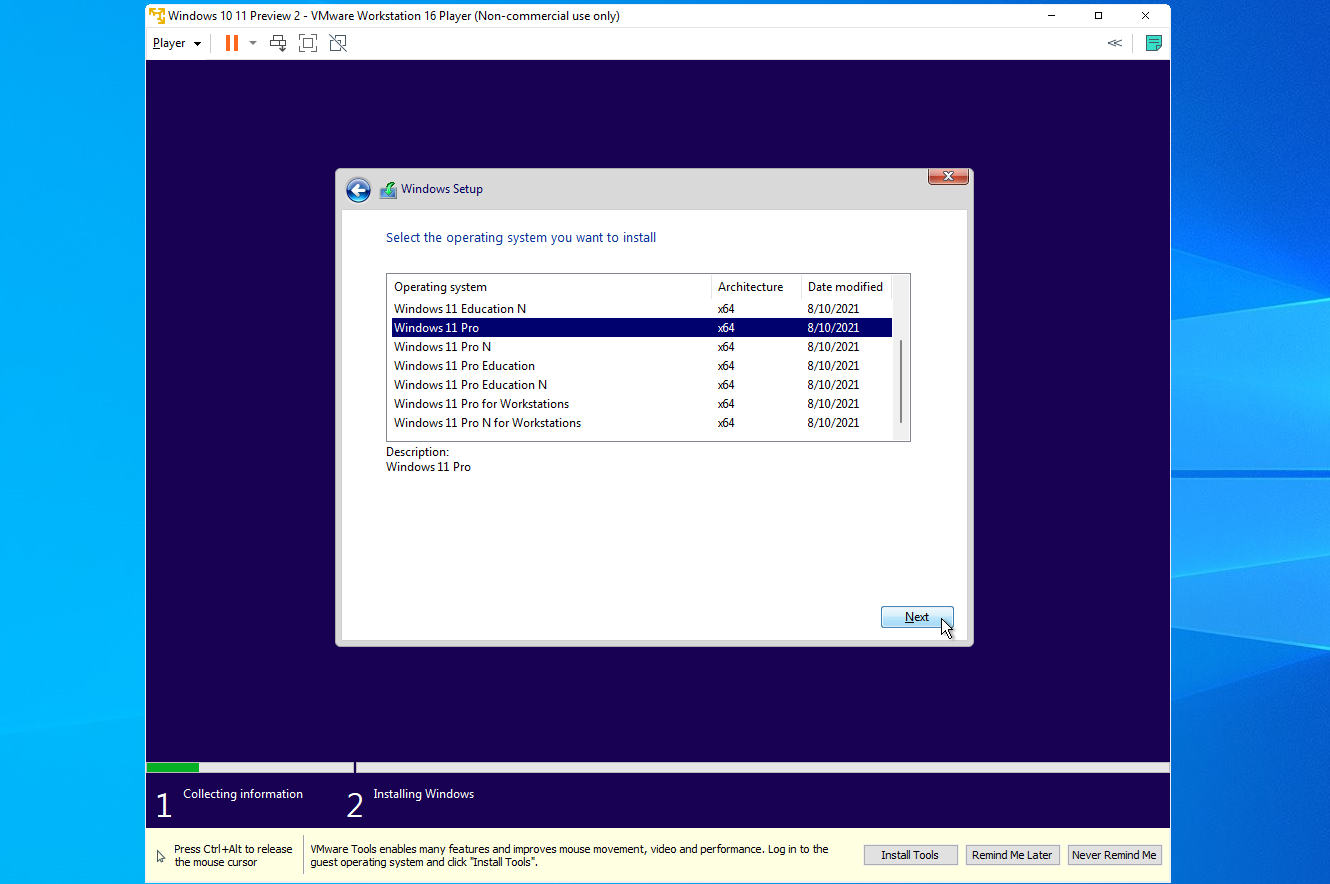Minimize the VMware Player window
Image resolution: width=1330 pixels, height=884 pixels.
[x=1052, y=15]
